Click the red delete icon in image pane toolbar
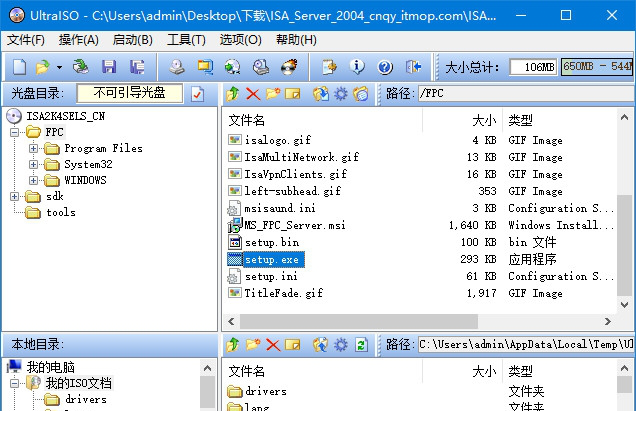Viewport: 636px width, 427px height. (253, 94)
